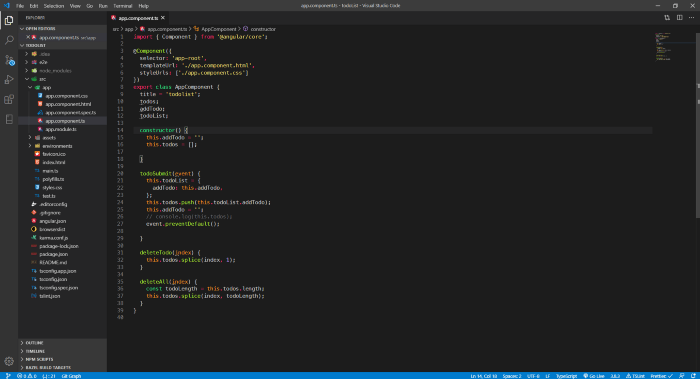Open Git Graph from status bar

click(71, 376)
